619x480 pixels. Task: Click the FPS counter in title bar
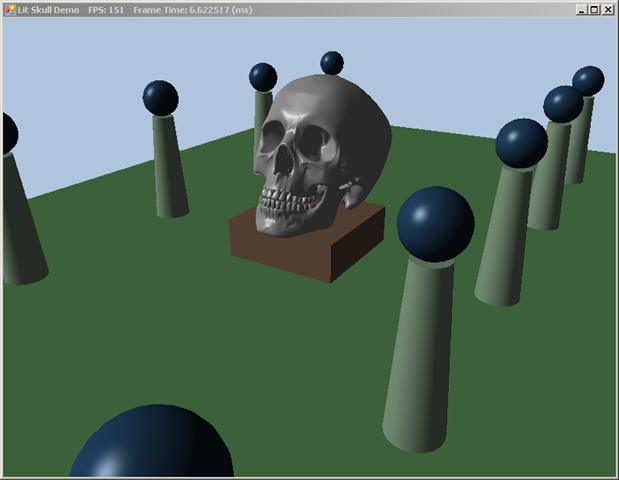(x=105, y=9)
